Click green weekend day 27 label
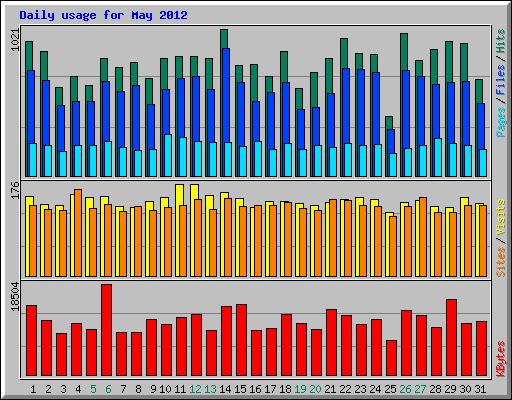Viewport: 512px width, 400px height. pyautogui.click(x=420, y=389)
